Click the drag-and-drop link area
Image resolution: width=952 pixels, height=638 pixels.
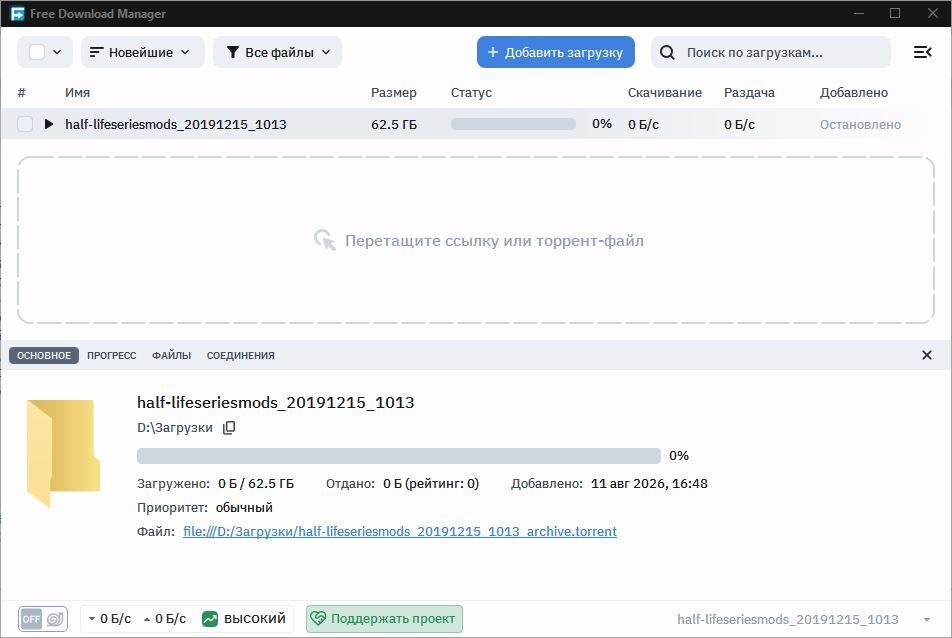pos(476,240)
